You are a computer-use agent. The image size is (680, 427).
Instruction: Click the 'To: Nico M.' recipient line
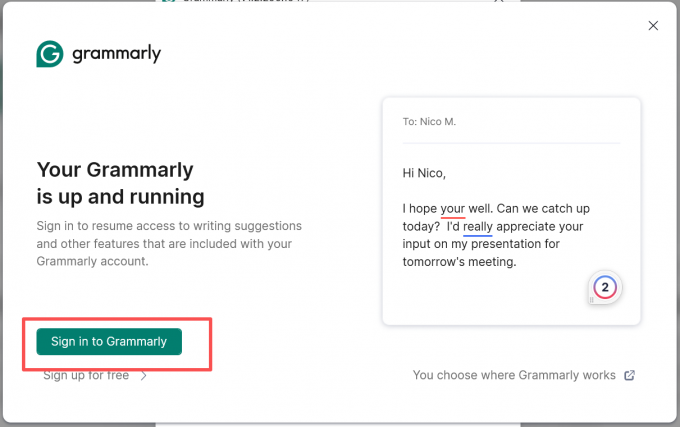(429, 122)
